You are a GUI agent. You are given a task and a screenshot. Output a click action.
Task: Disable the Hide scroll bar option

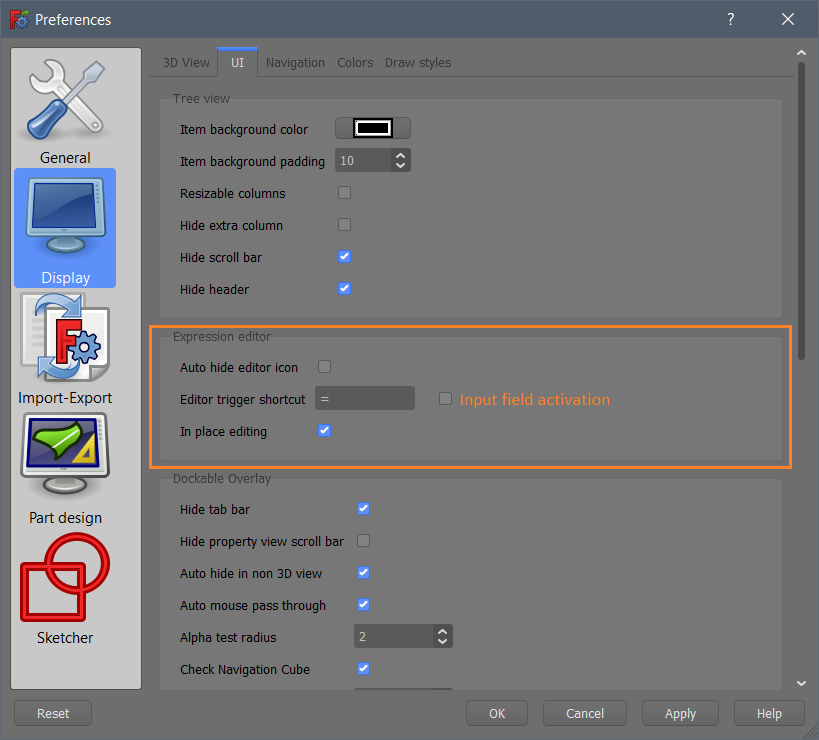344,256
